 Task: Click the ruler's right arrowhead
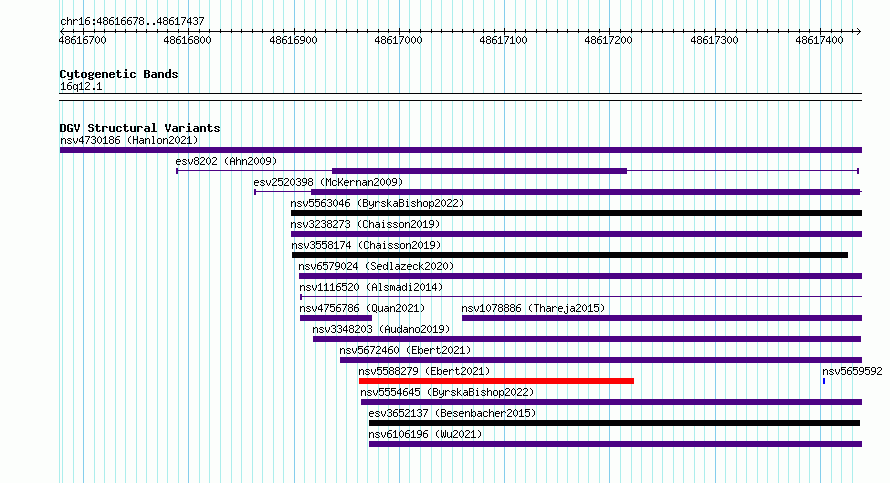(859, 32)
